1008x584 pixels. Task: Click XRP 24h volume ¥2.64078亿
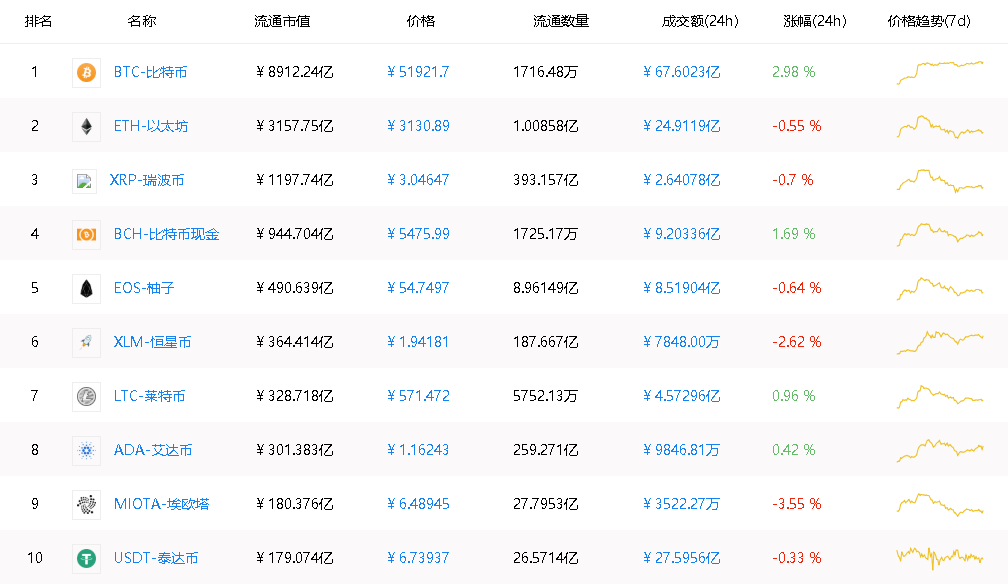click(681, 180)
